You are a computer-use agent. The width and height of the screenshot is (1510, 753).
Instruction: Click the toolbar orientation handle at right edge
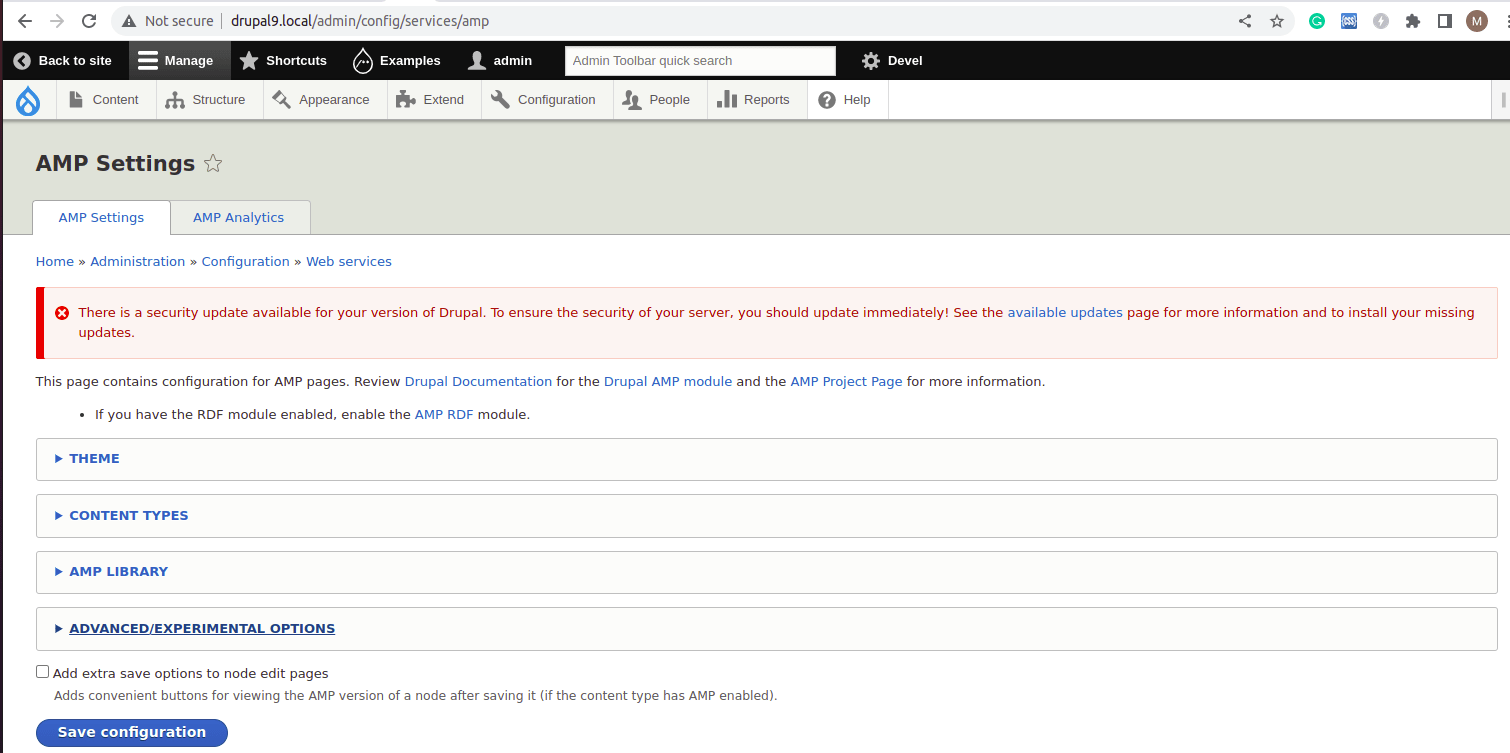click(1503, 100)
